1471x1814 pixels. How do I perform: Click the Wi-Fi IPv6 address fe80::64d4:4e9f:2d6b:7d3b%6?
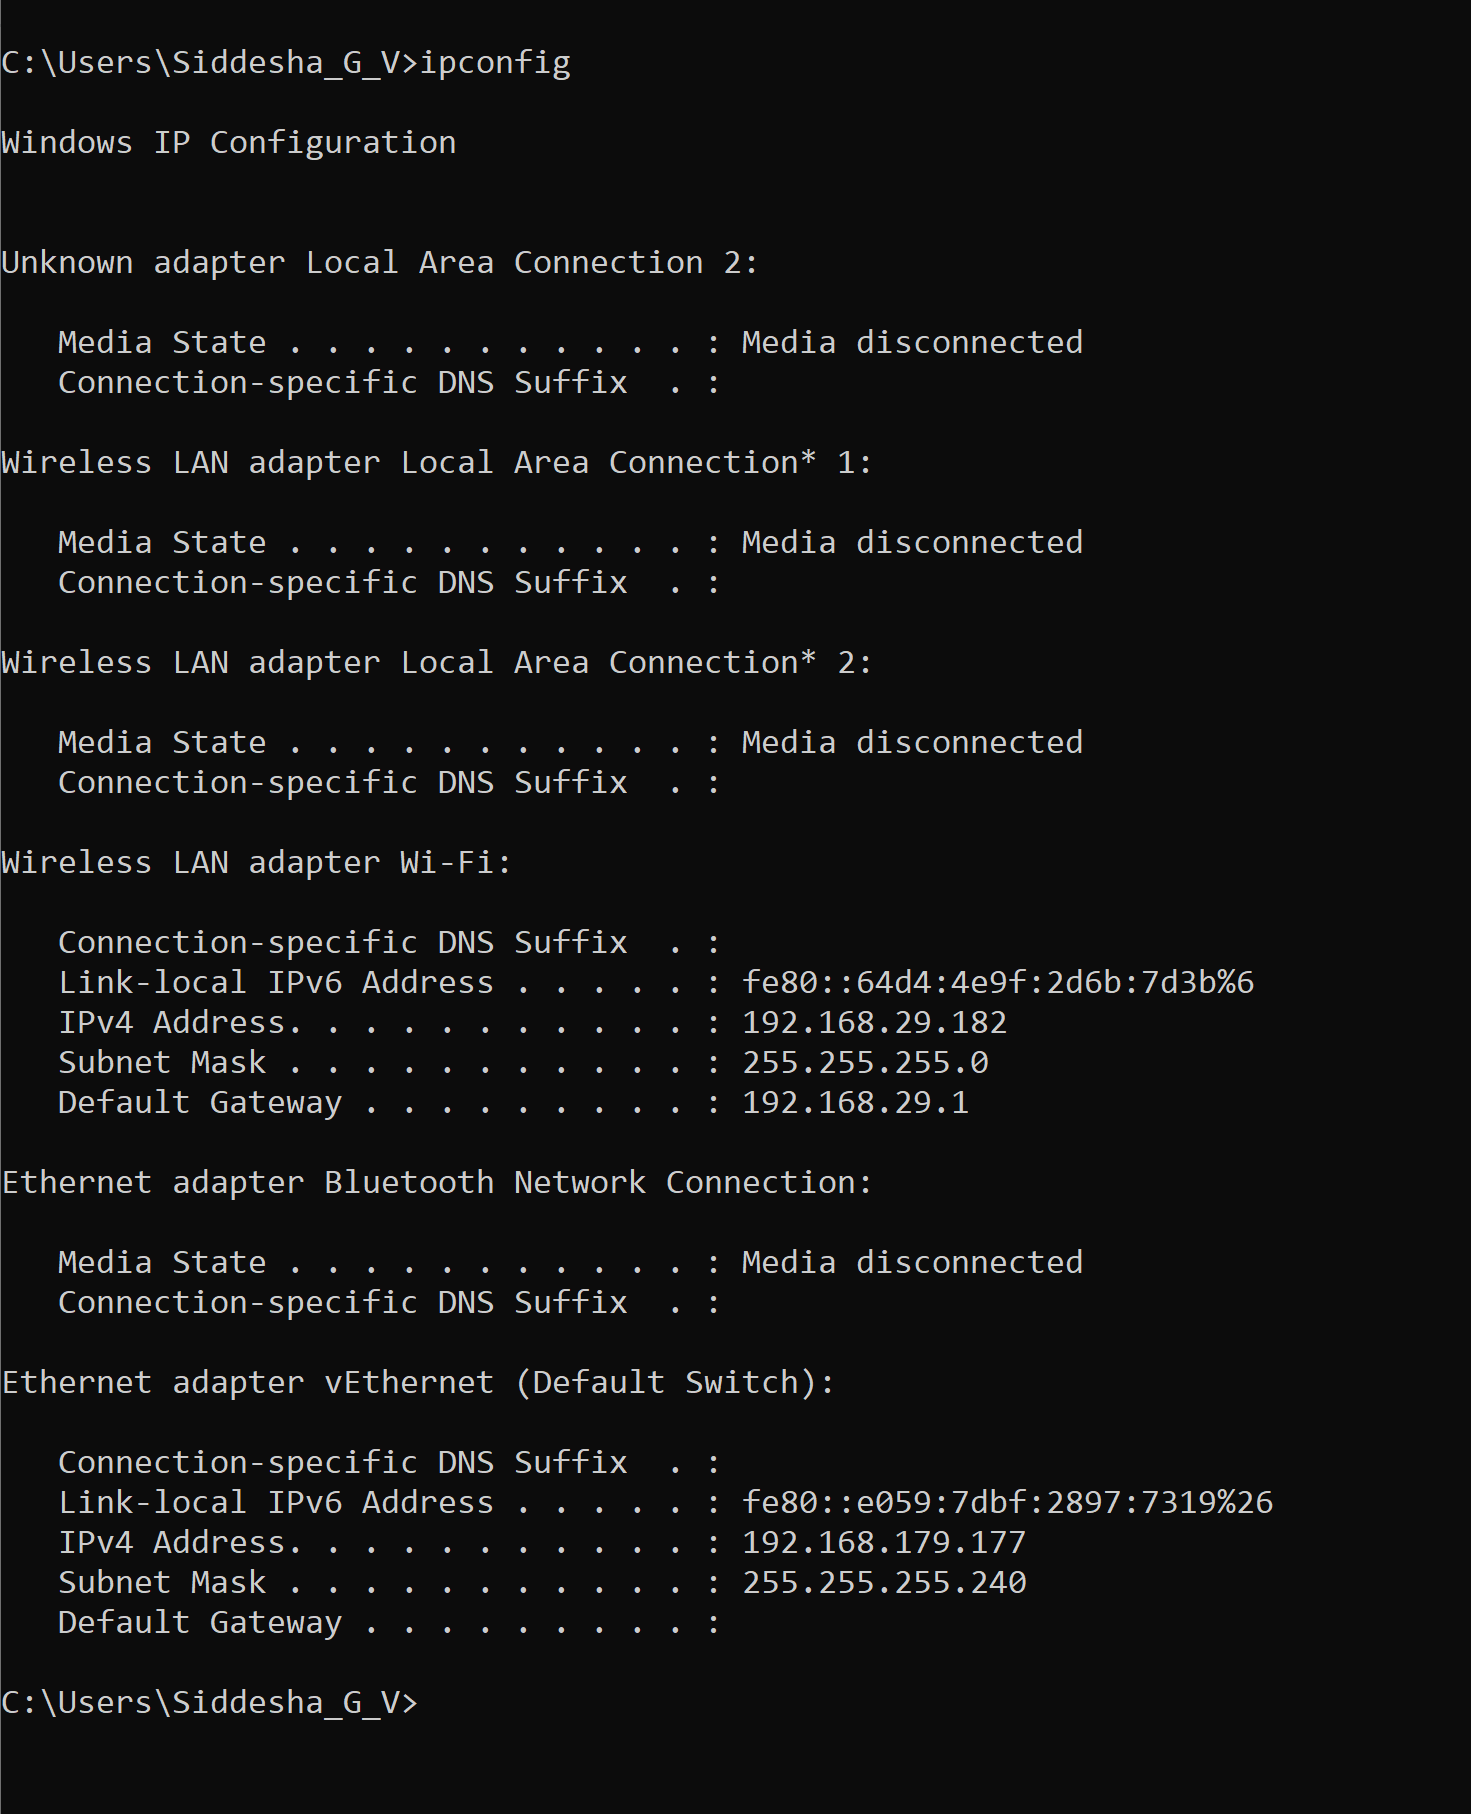(x=998, y=982)
